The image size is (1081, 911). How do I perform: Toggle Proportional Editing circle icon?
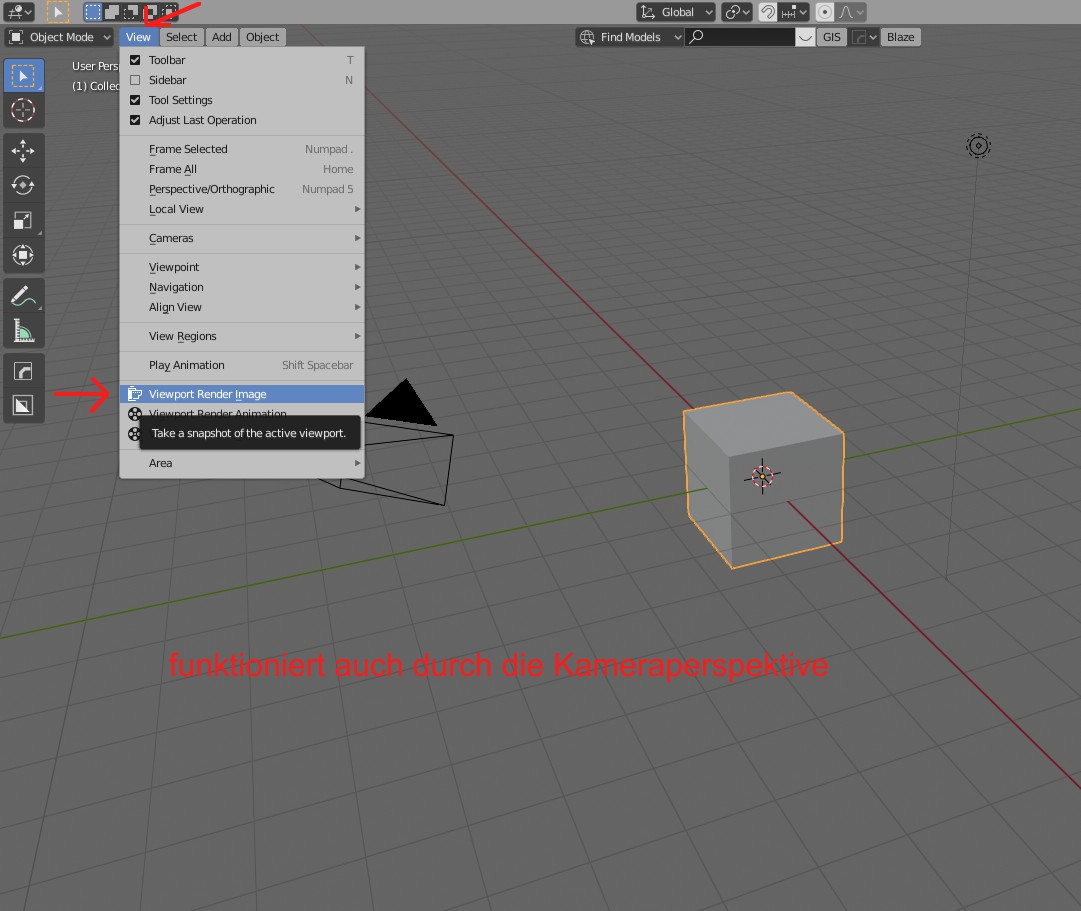click(x=825, y=12)
